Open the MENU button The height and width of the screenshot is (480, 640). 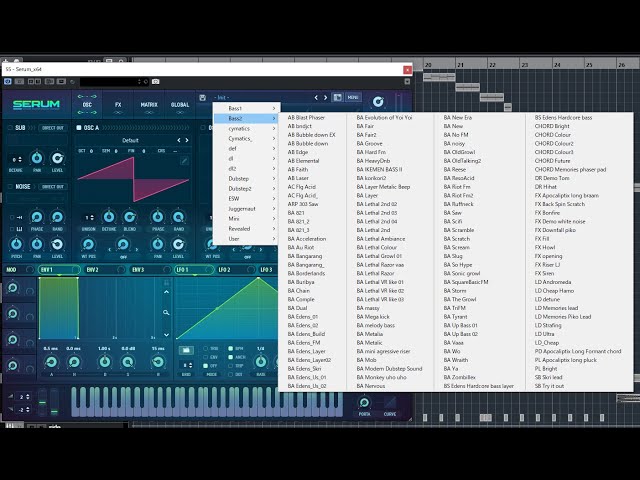tap(353, 98)
